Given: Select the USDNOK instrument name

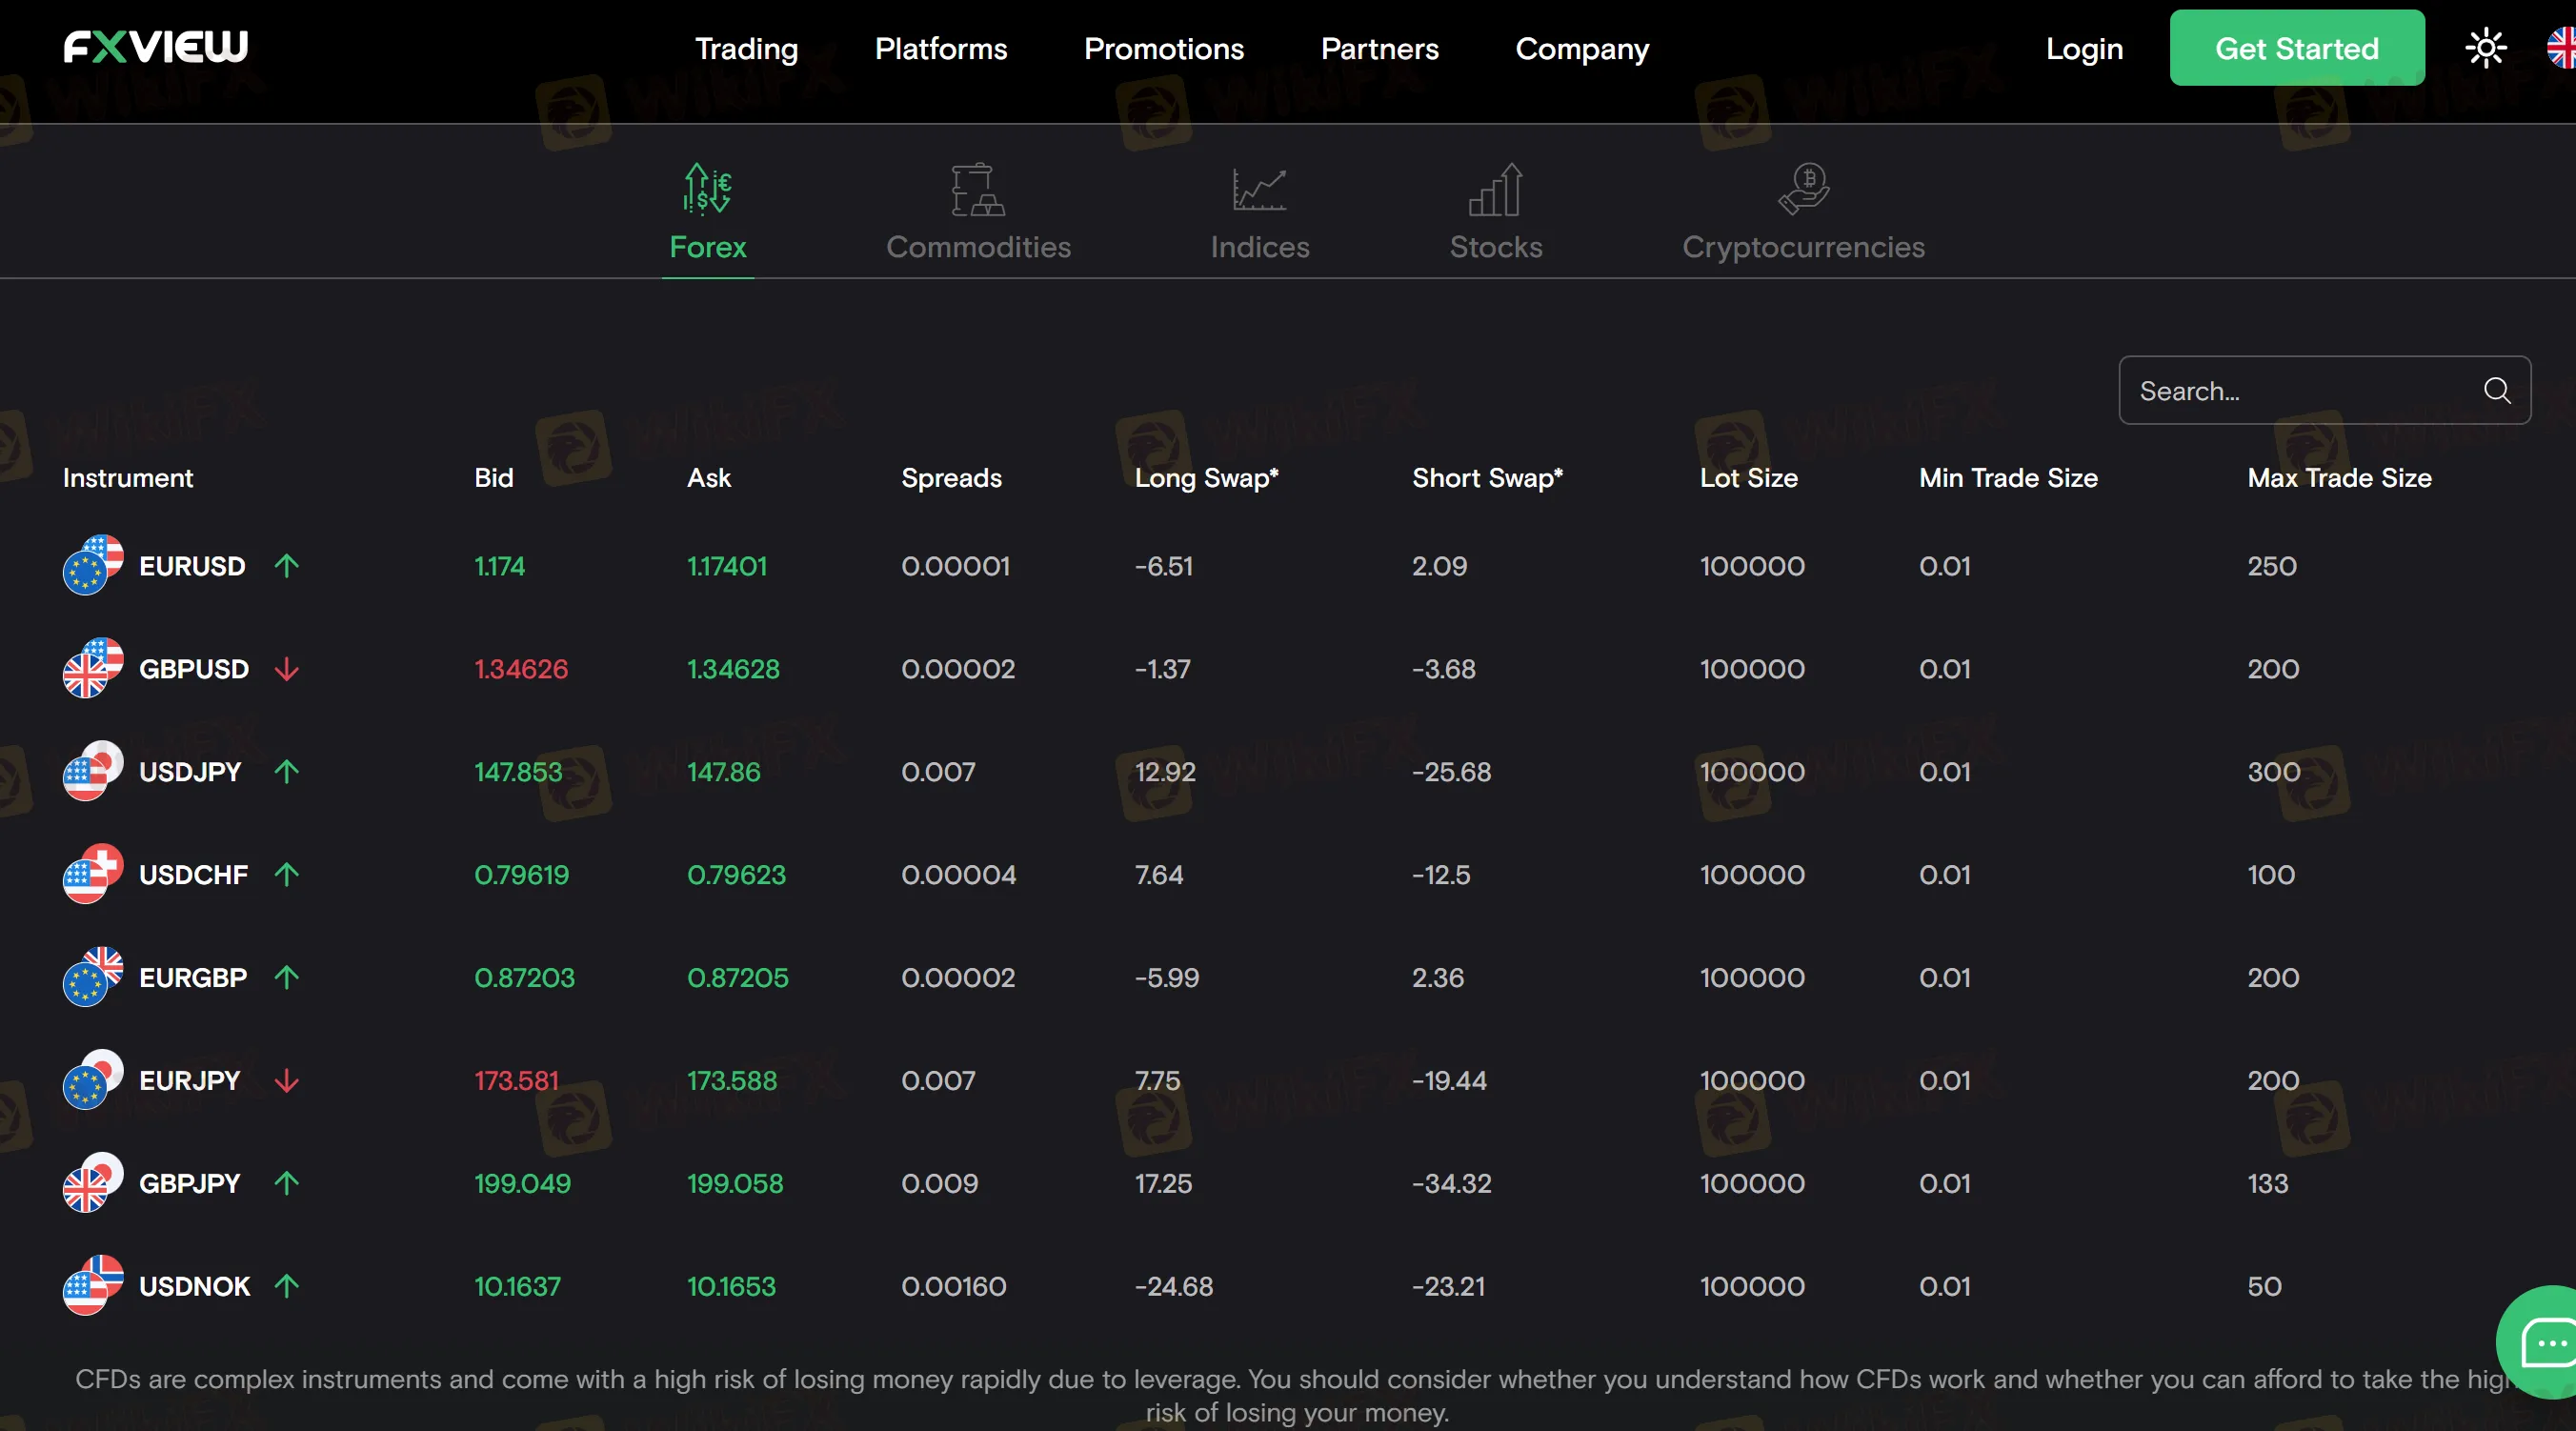Looking at the screenshot, I should tap(195, 1287).
